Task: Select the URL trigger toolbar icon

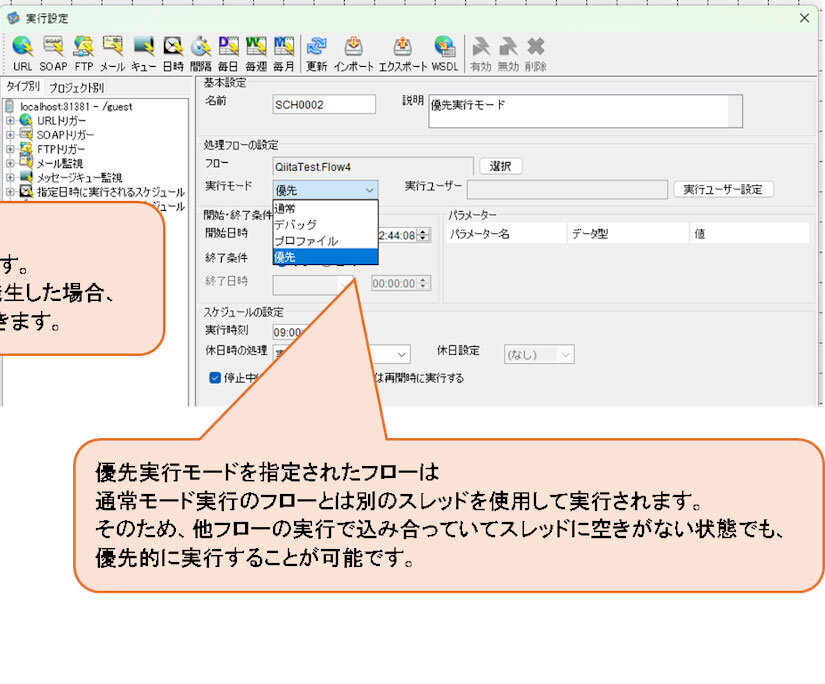Action: pos(20,45)
